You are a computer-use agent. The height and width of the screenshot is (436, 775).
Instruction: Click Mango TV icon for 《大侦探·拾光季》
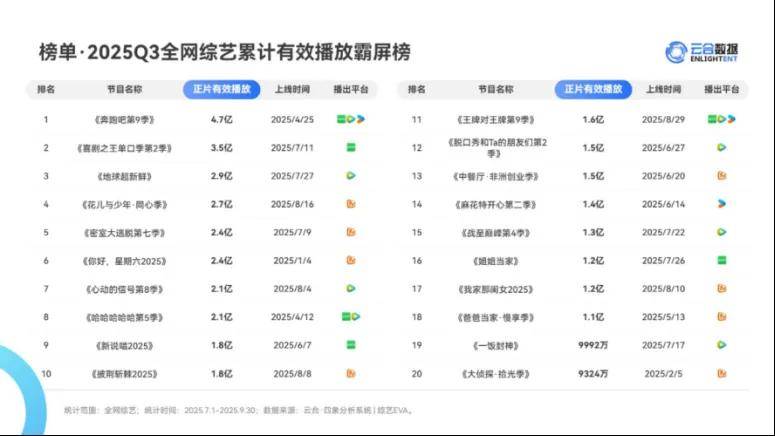[x=722, y=373]
